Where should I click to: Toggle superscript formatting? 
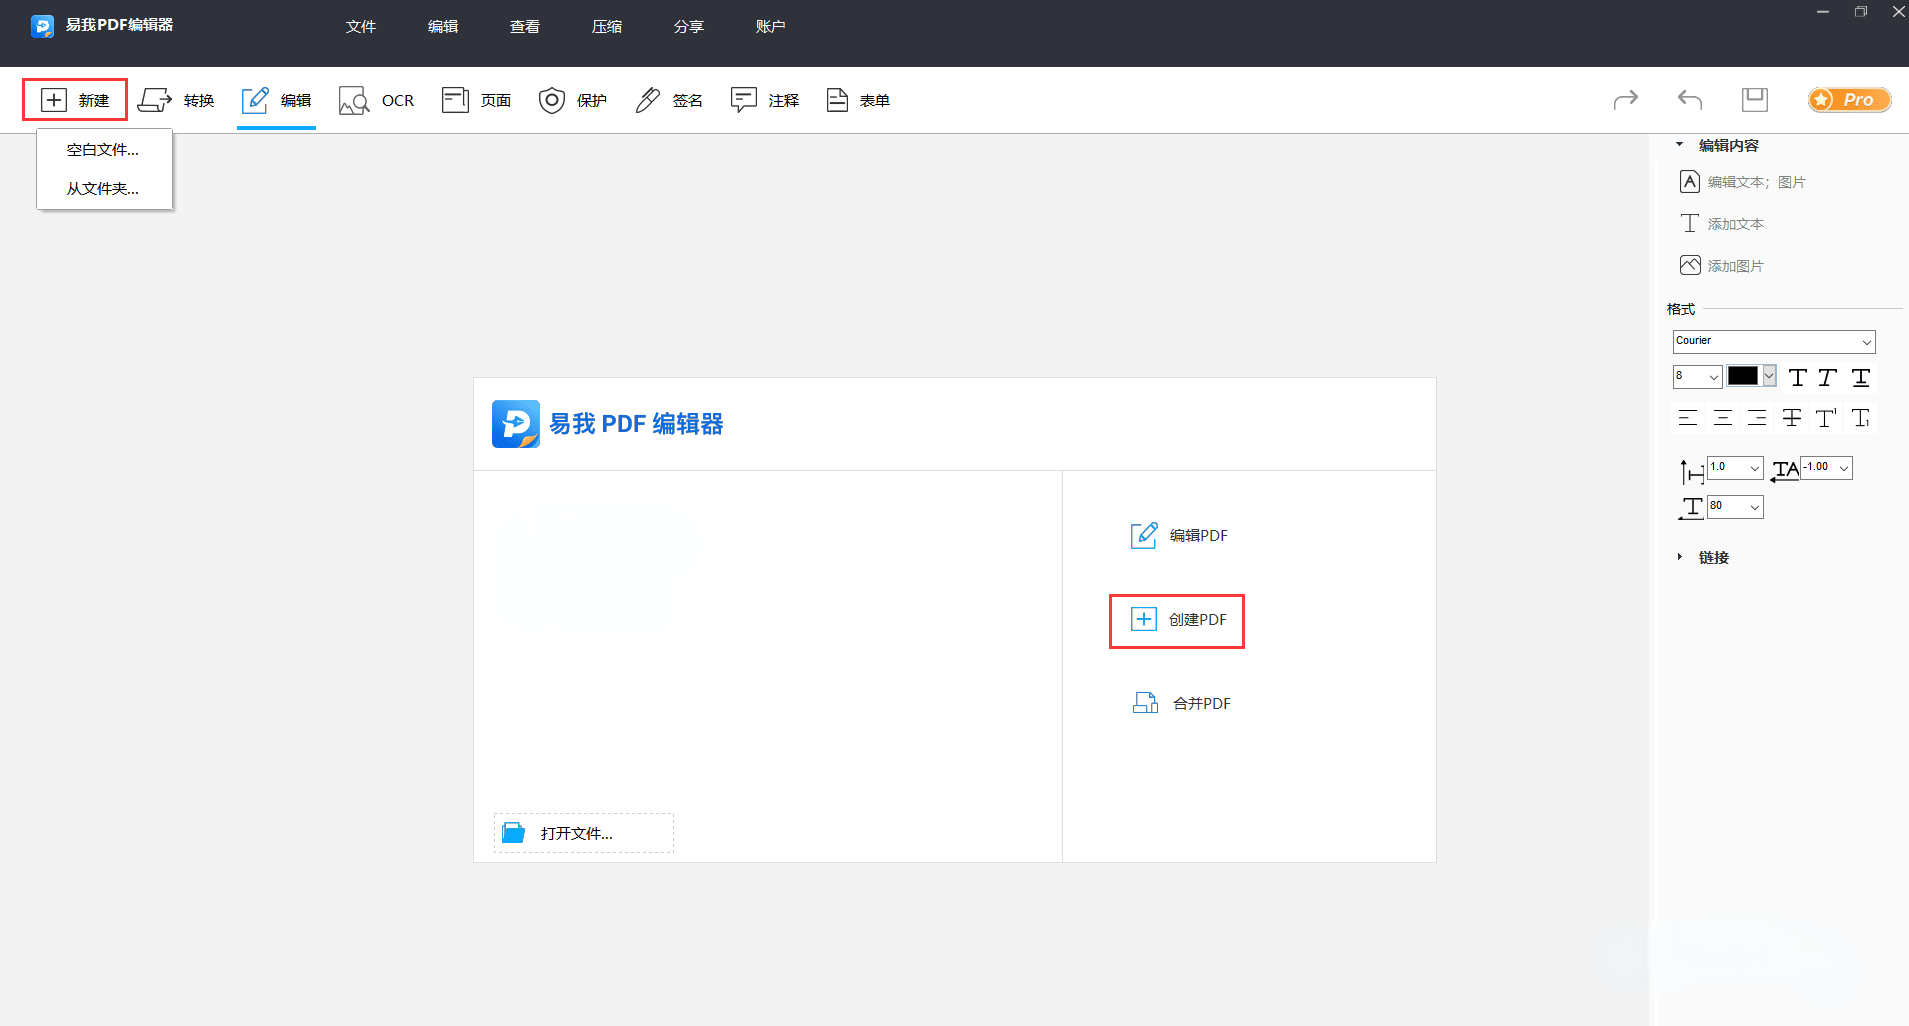[1826, 418]
